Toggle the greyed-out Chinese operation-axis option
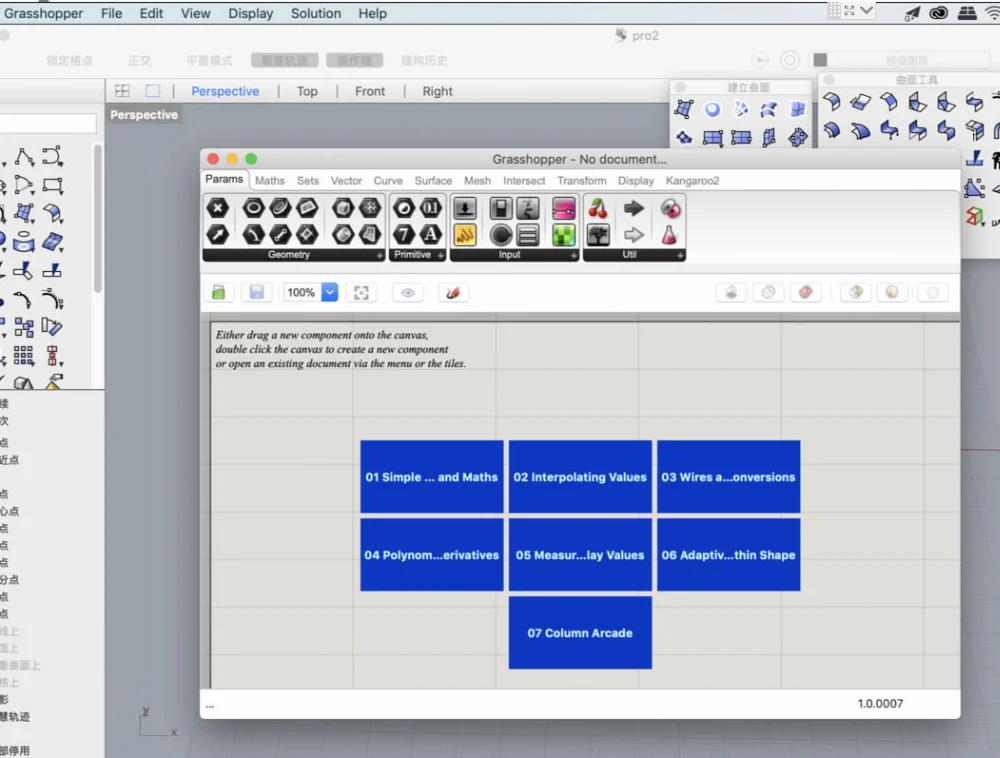1000x758 pixels. 355,61
